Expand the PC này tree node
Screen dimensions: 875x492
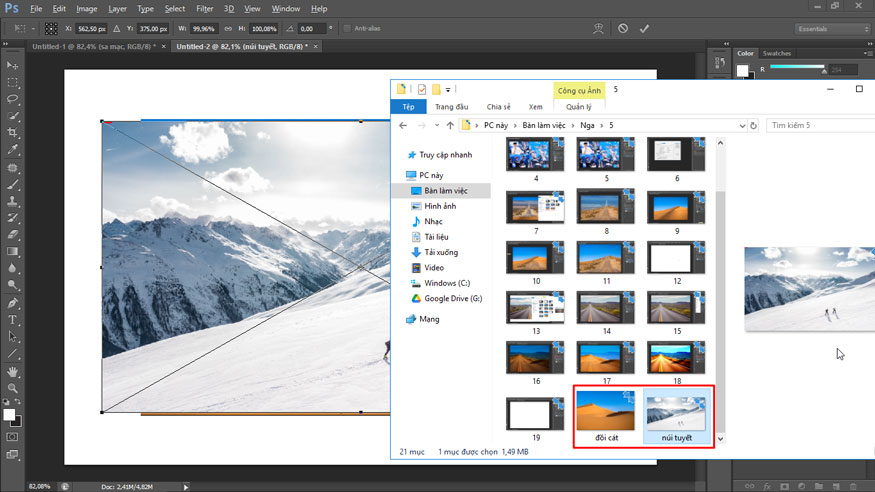pyautogui.click(x=398, y=175)
